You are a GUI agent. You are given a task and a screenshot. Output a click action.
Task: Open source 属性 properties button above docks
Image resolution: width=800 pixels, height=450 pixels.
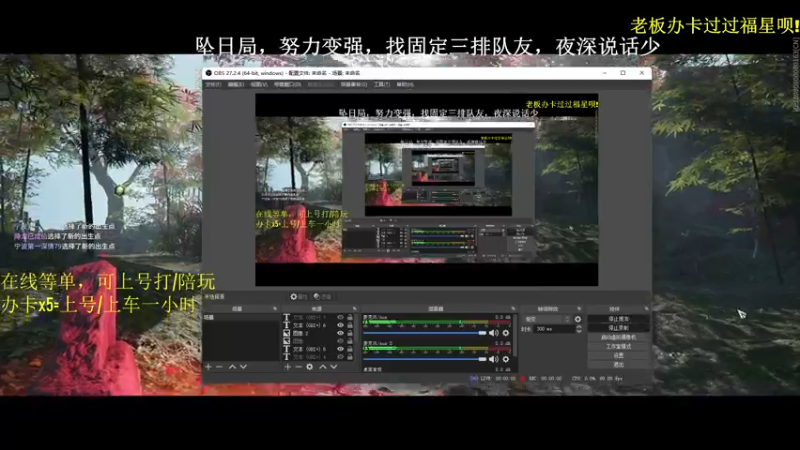click(x=298, y=296)
